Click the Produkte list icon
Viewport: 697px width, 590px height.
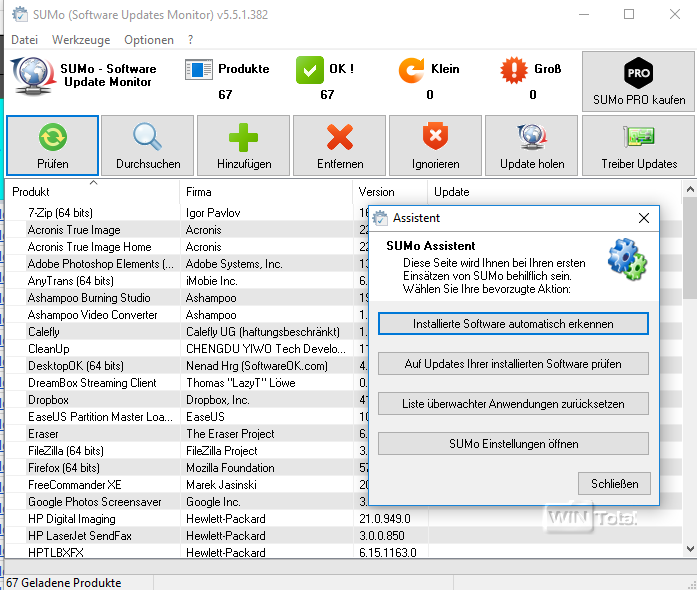coord(199,70)
